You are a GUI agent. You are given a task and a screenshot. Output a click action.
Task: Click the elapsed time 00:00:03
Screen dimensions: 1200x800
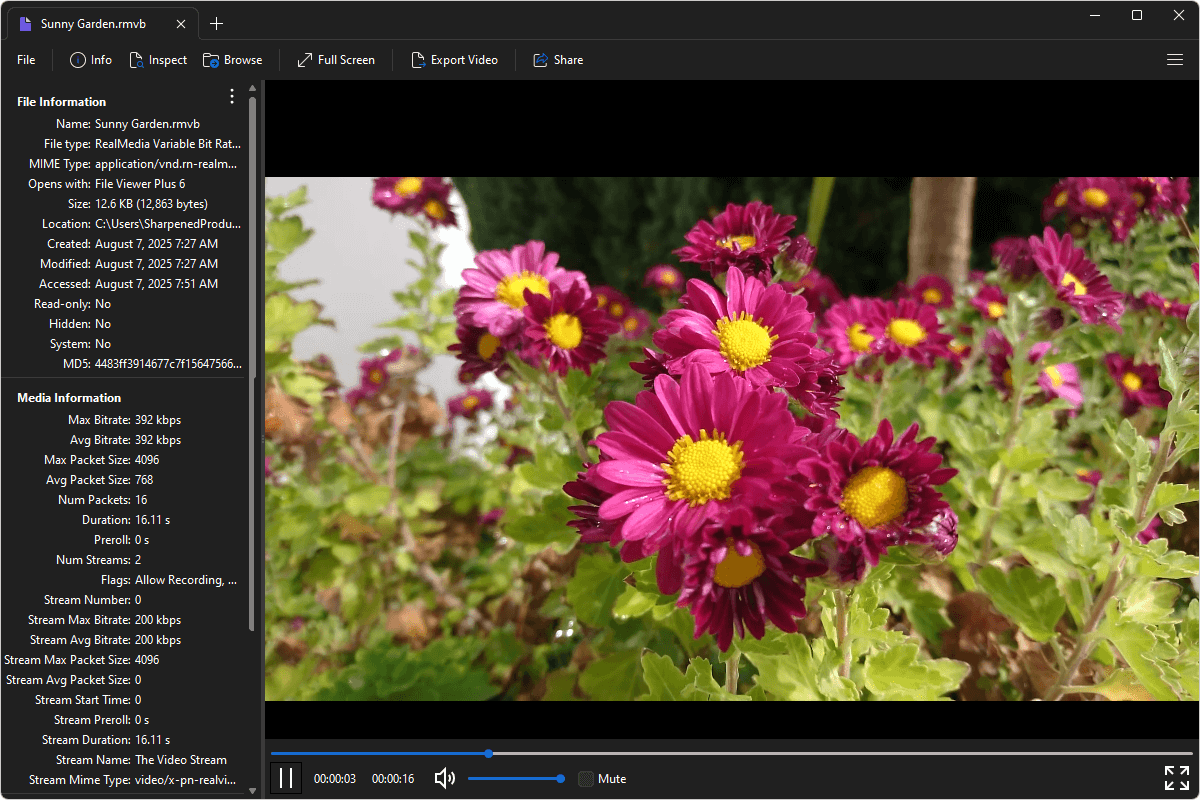335,779
